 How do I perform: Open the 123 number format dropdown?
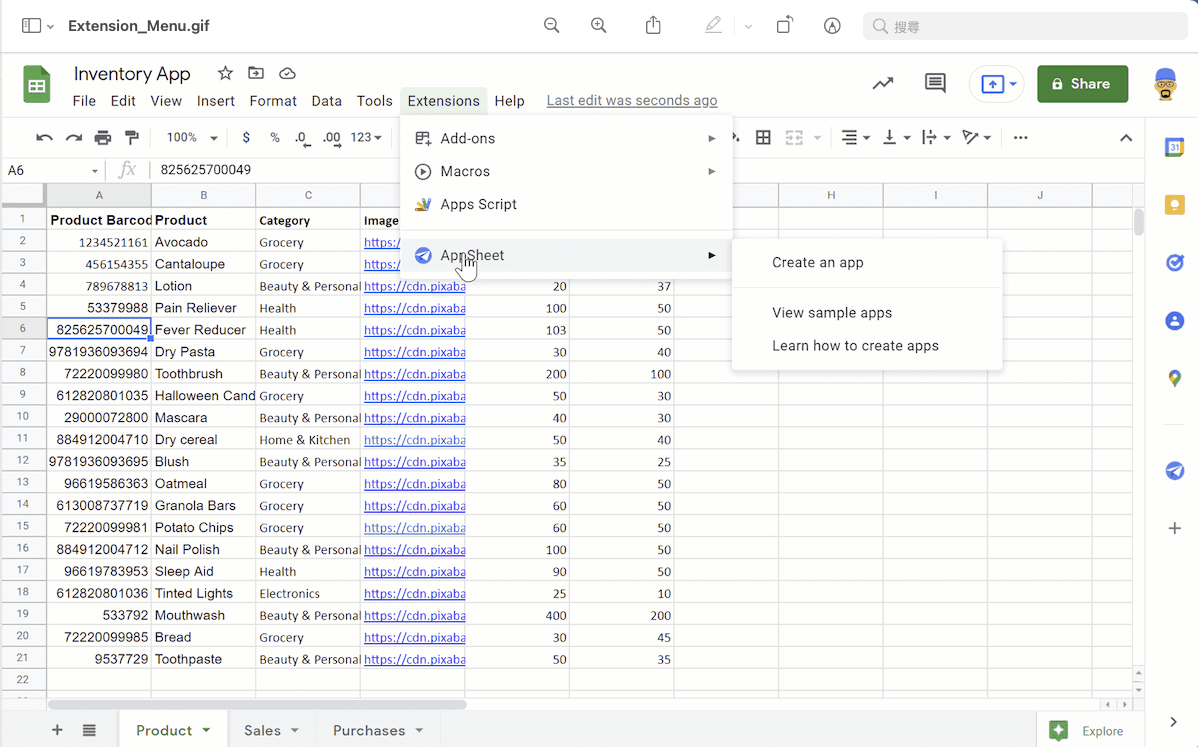tap(366, 138)
